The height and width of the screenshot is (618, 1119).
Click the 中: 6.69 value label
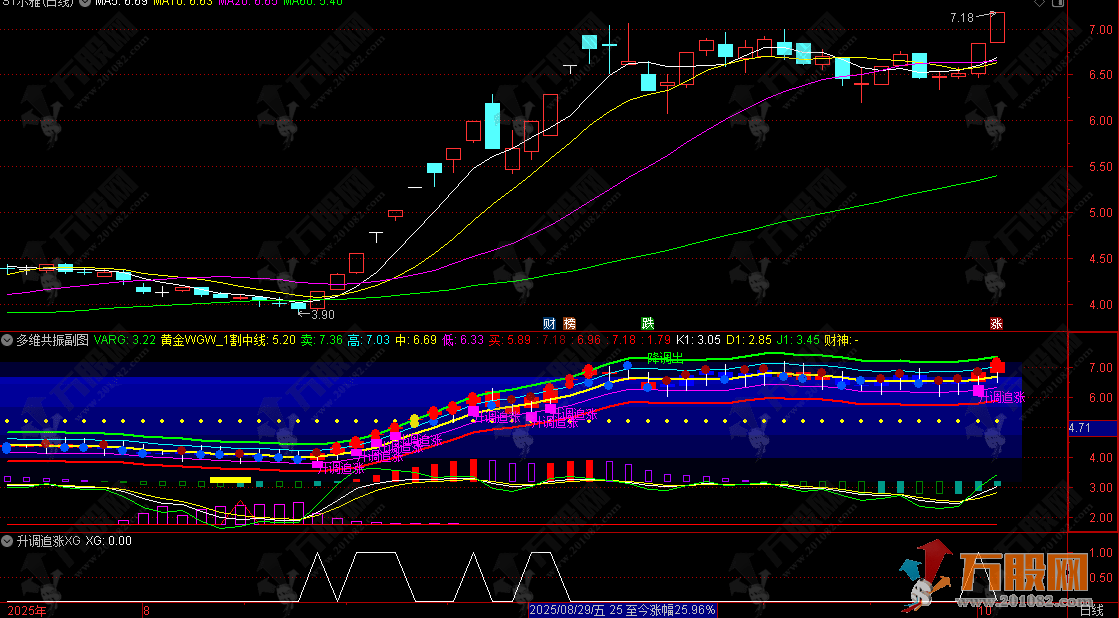(x=416, y=340)
